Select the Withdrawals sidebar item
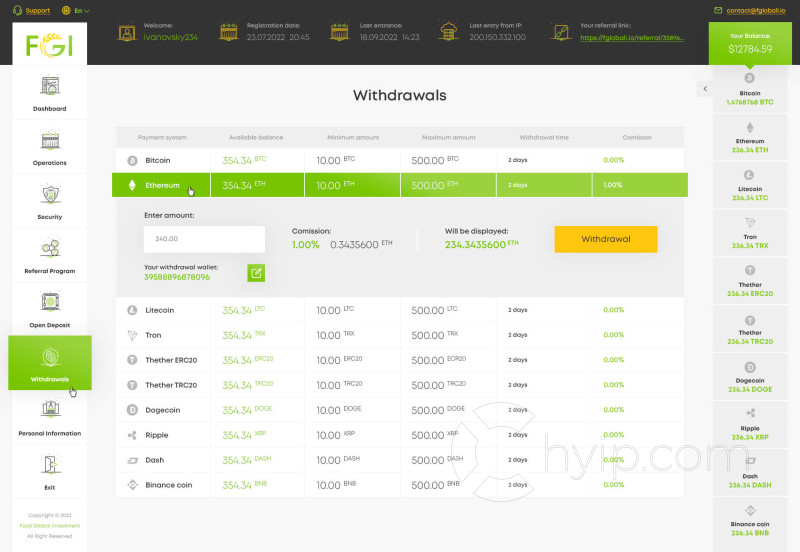The width and height of the screenshot is (800, 552). click(x=50, y=363)
